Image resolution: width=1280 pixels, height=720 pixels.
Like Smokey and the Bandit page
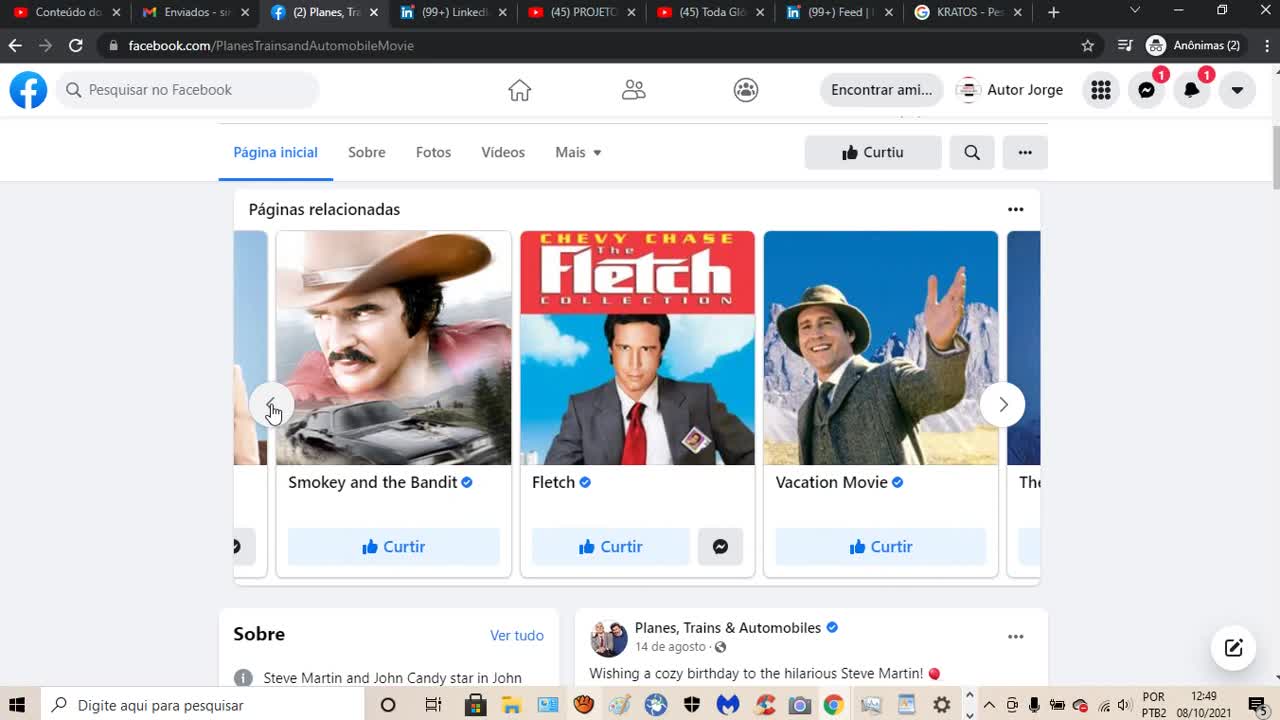[x=394, y=547]
